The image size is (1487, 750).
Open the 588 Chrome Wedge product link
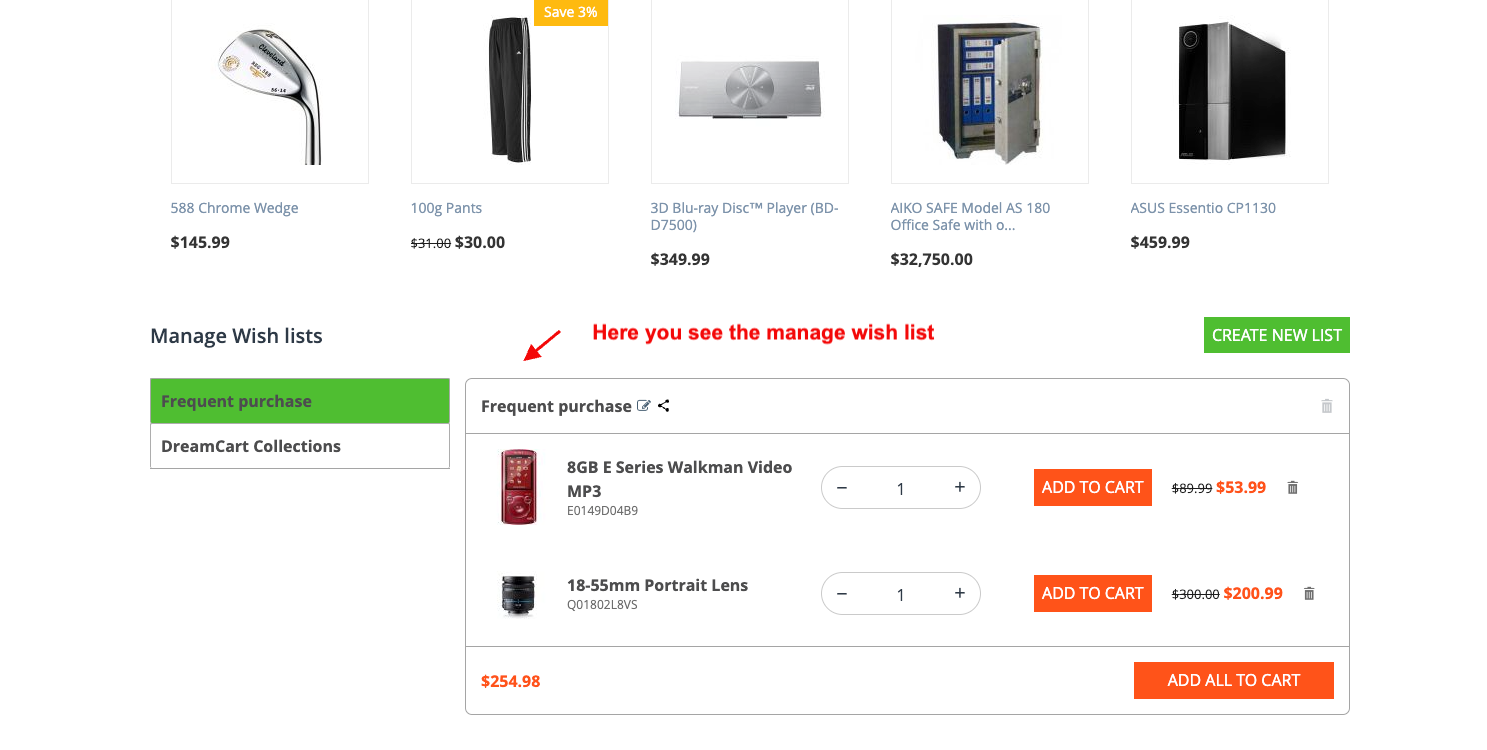[x=234, y=208]
